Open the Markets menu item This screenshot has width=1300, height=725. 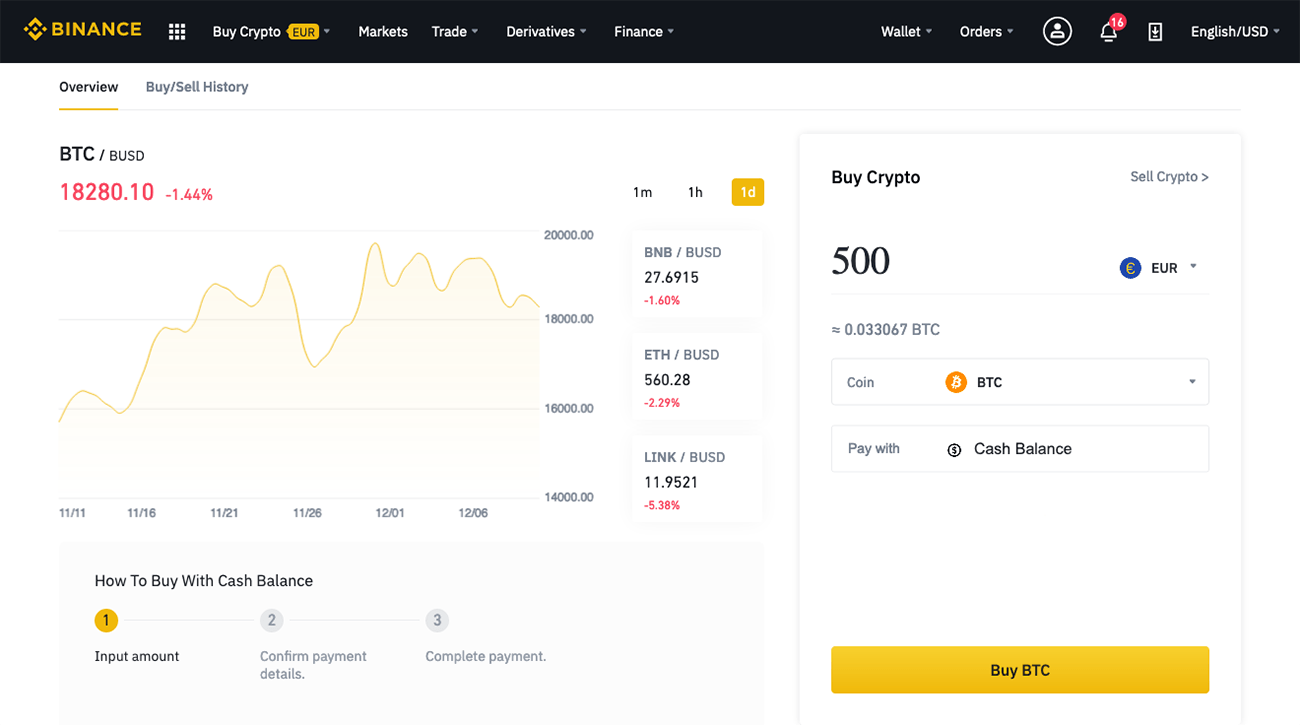click(382, 31)
